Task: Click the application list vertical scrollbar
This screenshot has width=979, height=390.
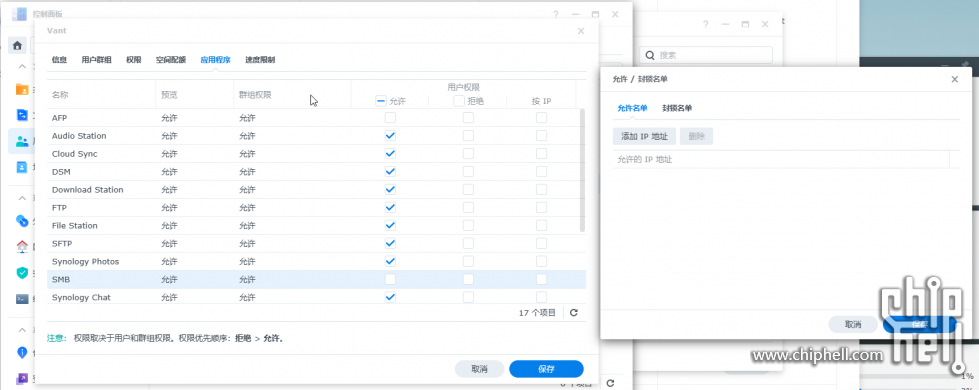Action: [x=583, y=170]
